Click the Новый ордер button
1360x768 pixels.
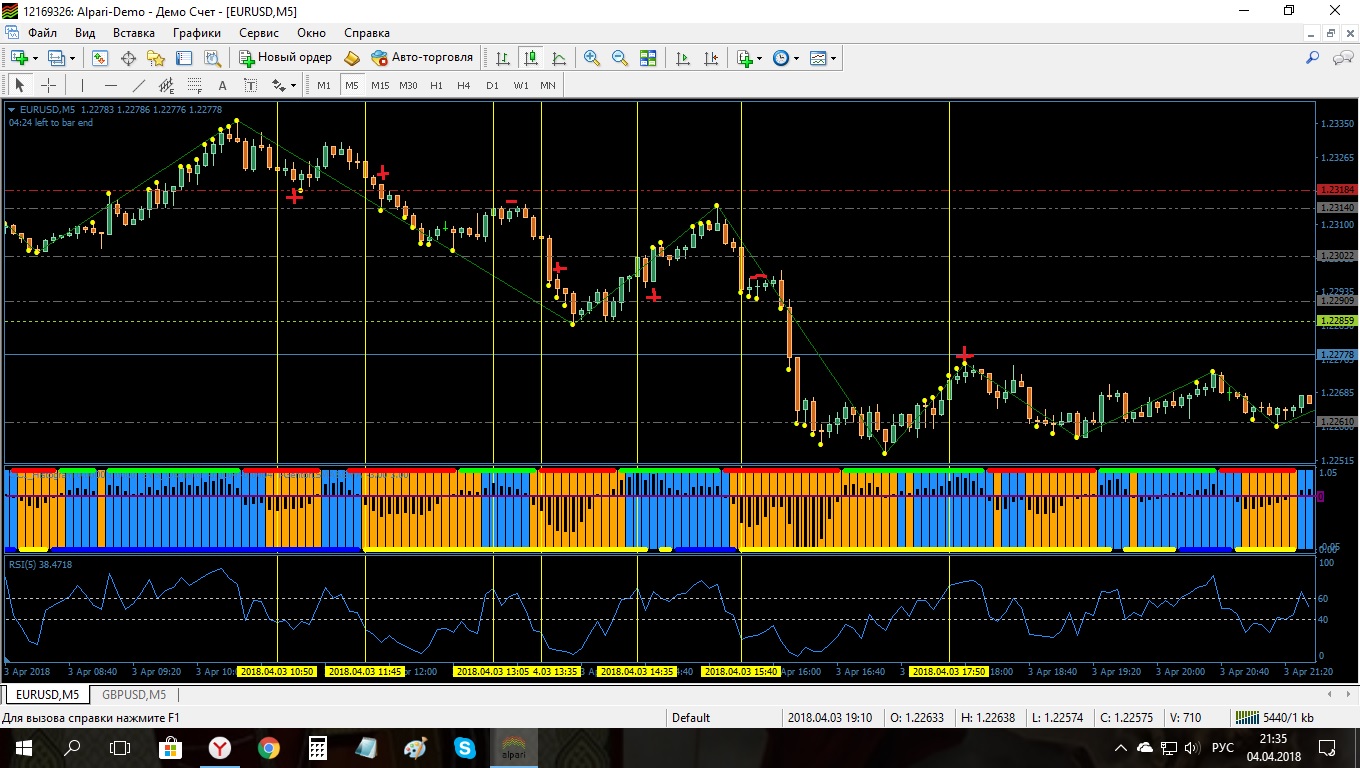[x=285, y=58]
